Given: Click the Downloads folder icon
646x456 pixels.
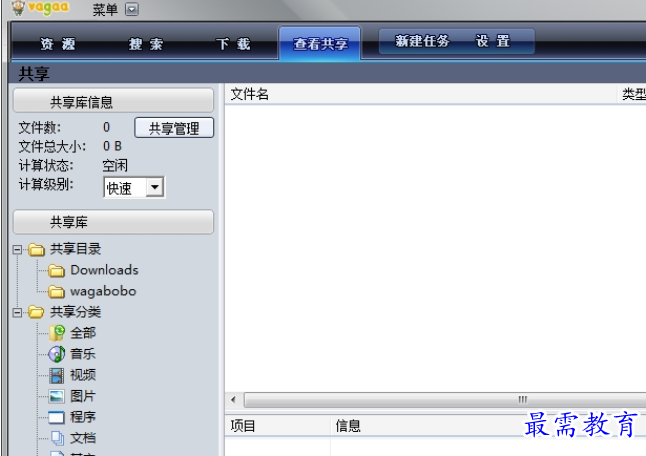Looking at the screenshot, I should [x=56, y=271].
